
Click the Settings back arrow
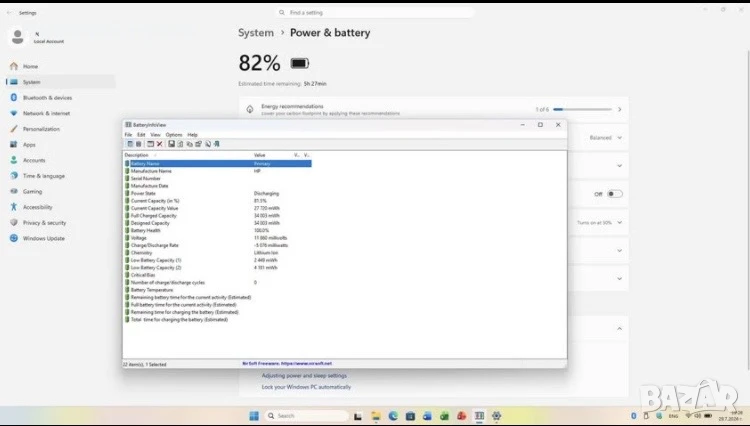click(9, 13)
